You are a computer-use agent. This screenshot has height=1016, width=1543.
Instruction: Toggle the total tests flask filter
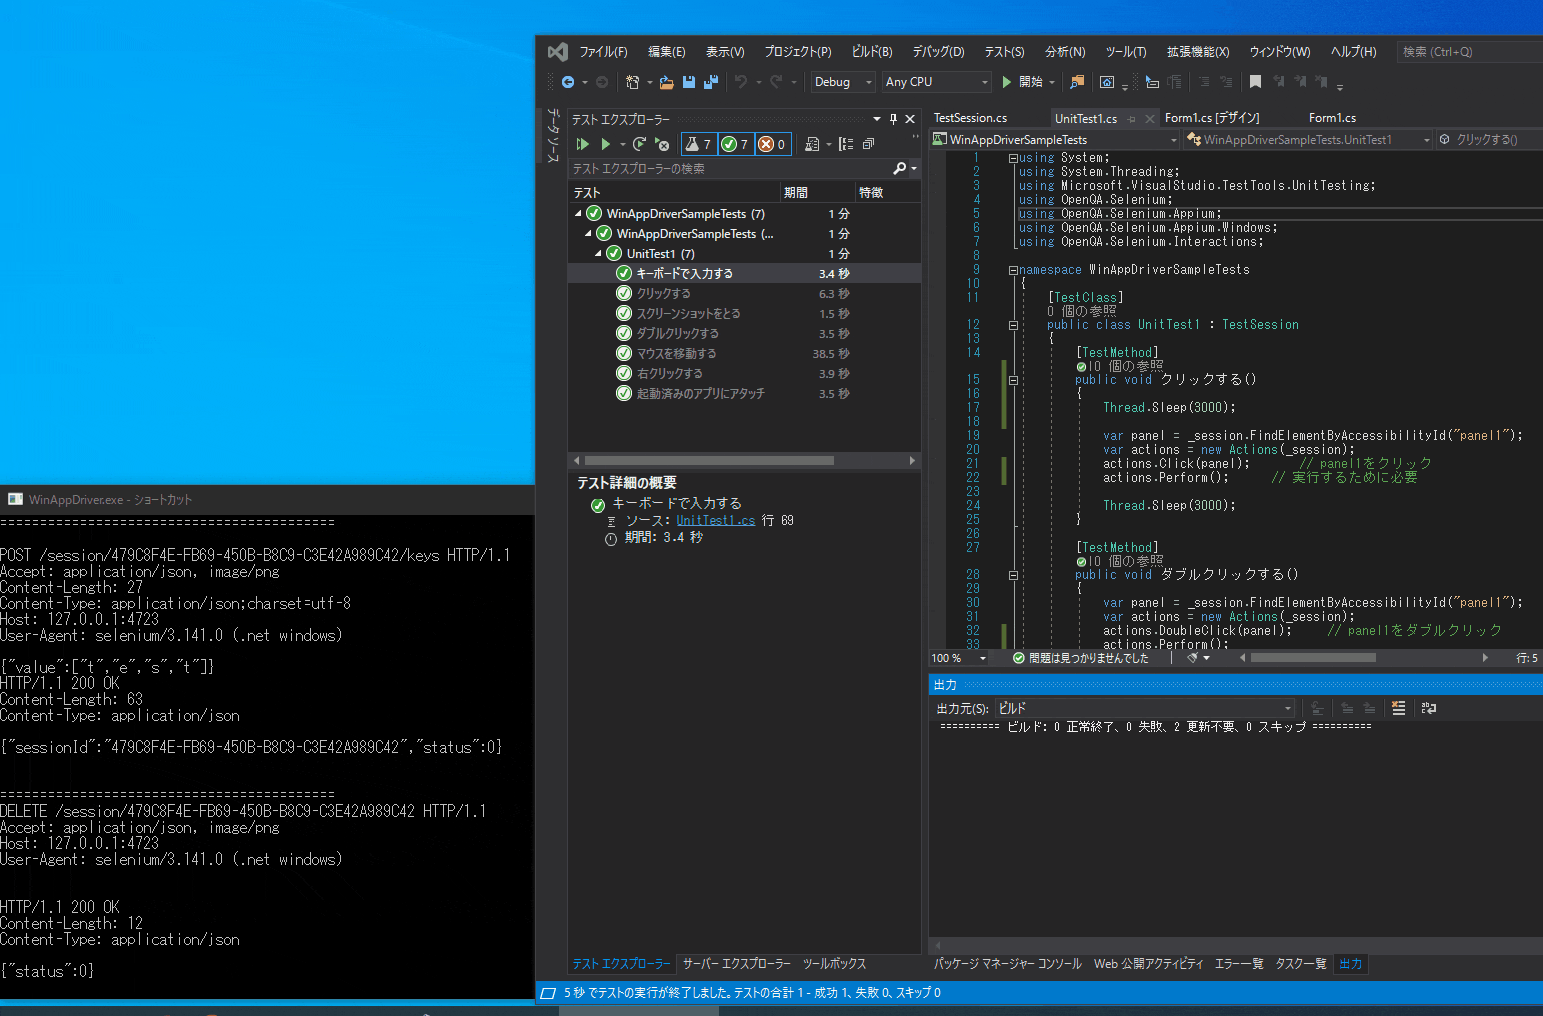click(698, 144)
